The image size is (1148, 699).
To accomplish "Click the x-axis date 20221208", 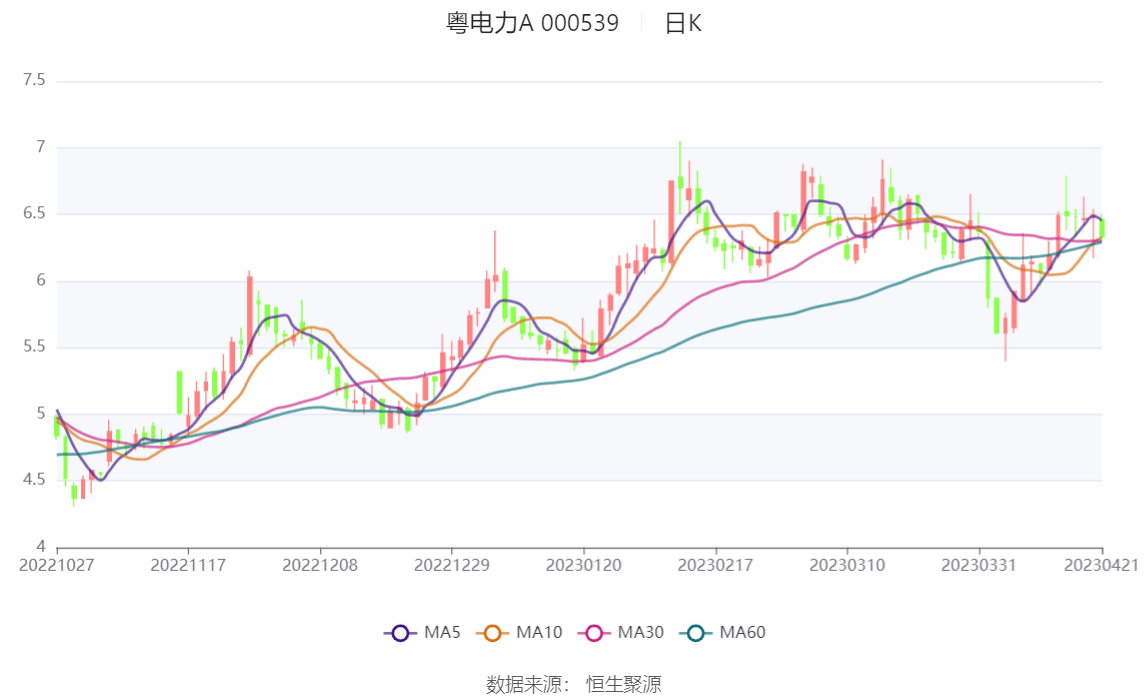I will click(320, 565).
